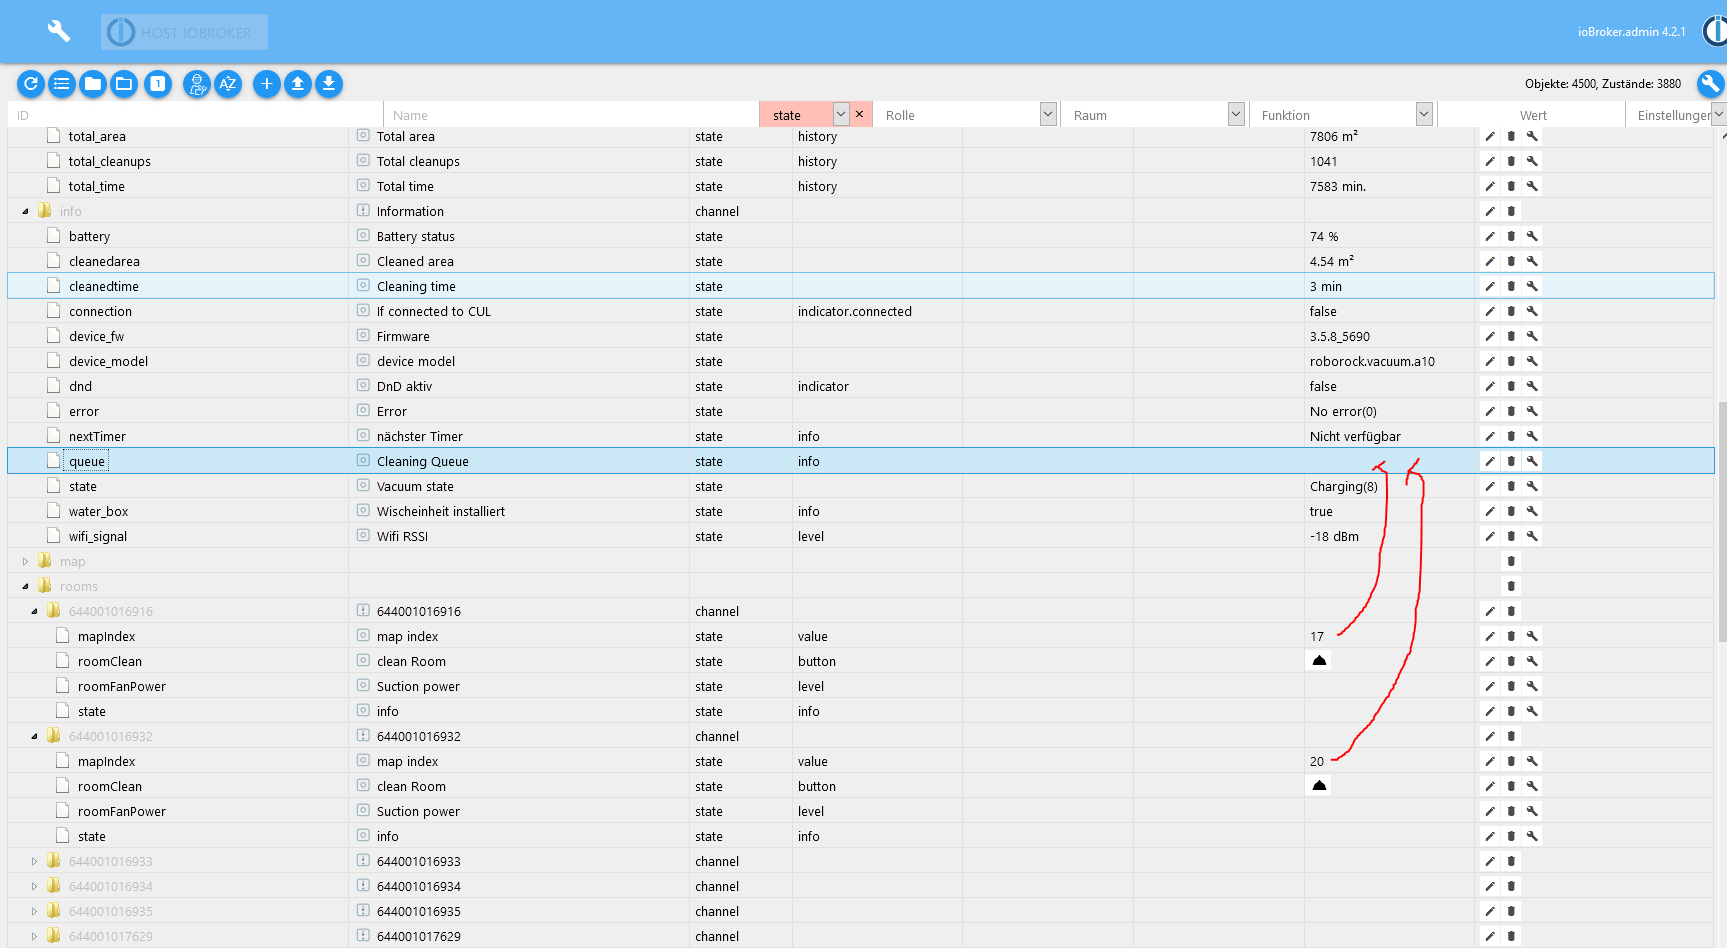The height and width of the screenshot is (948, 1727).
Task: Click the 'Charging(8)' value cell
Action: pyautogui.click(x=1343, y=486)
